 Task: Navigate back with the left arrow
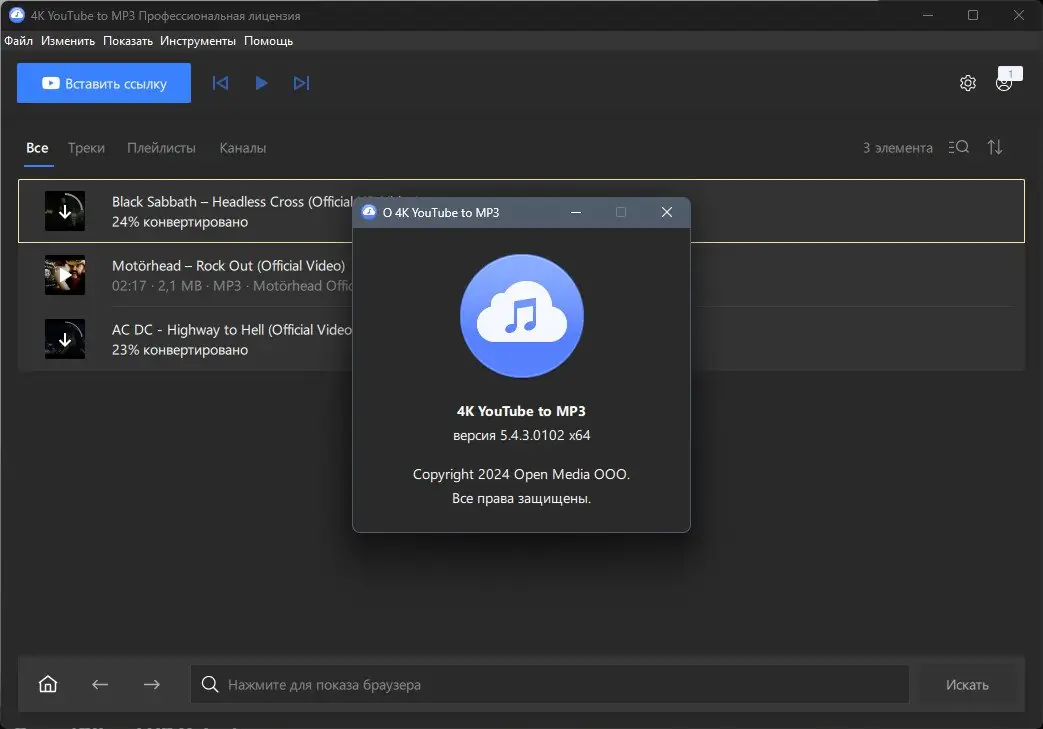coord(100,684)
